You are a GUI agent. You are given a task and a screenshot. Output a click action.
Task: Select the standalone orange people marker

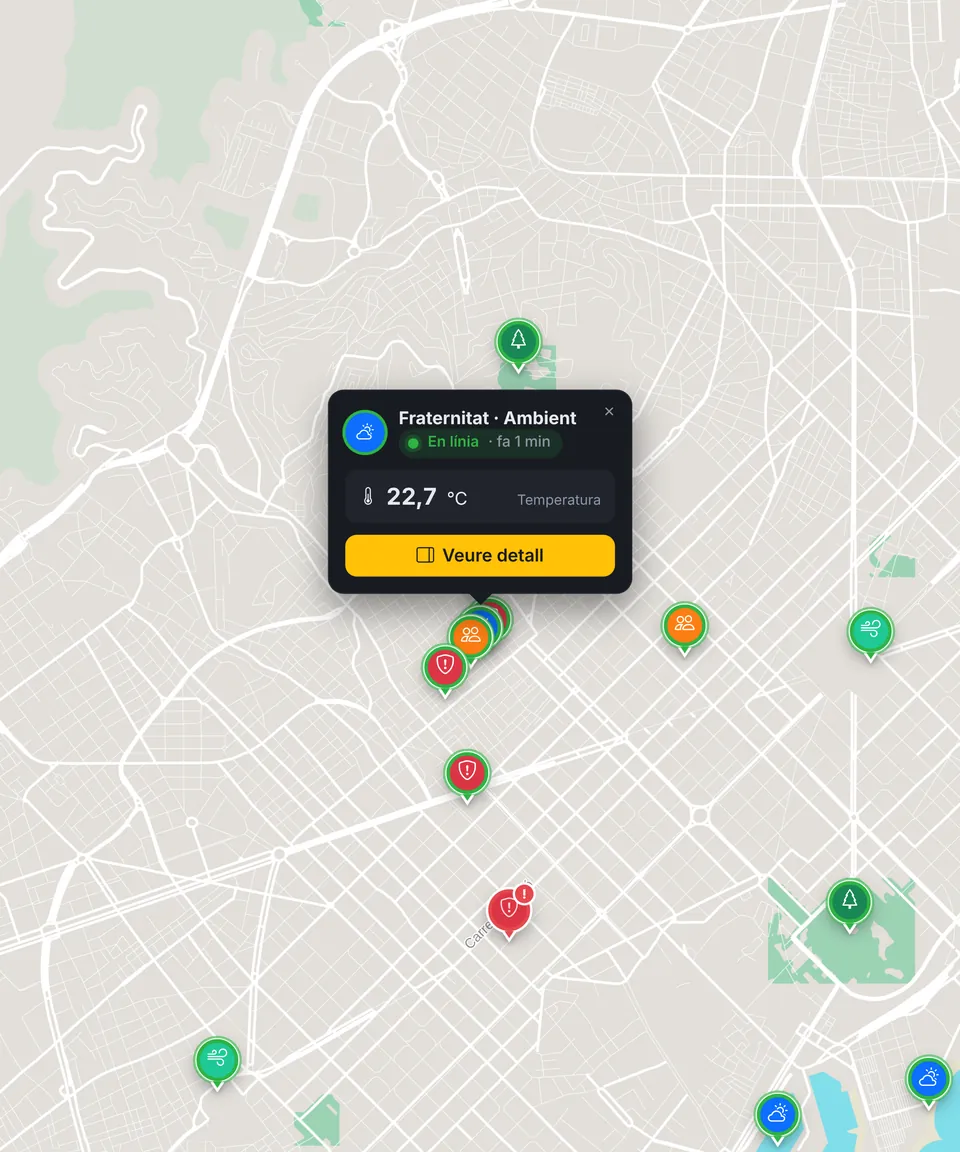coord(684,624)
